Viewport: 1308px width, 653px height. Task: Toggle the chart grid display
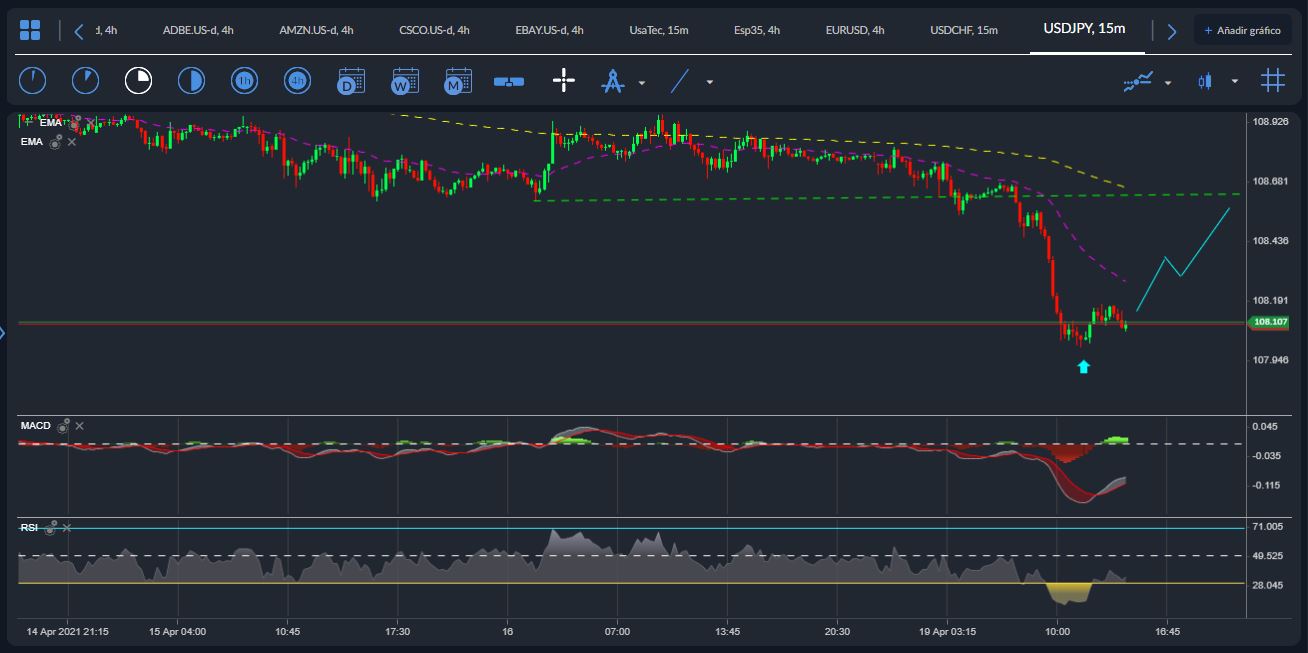point(1272,80)
